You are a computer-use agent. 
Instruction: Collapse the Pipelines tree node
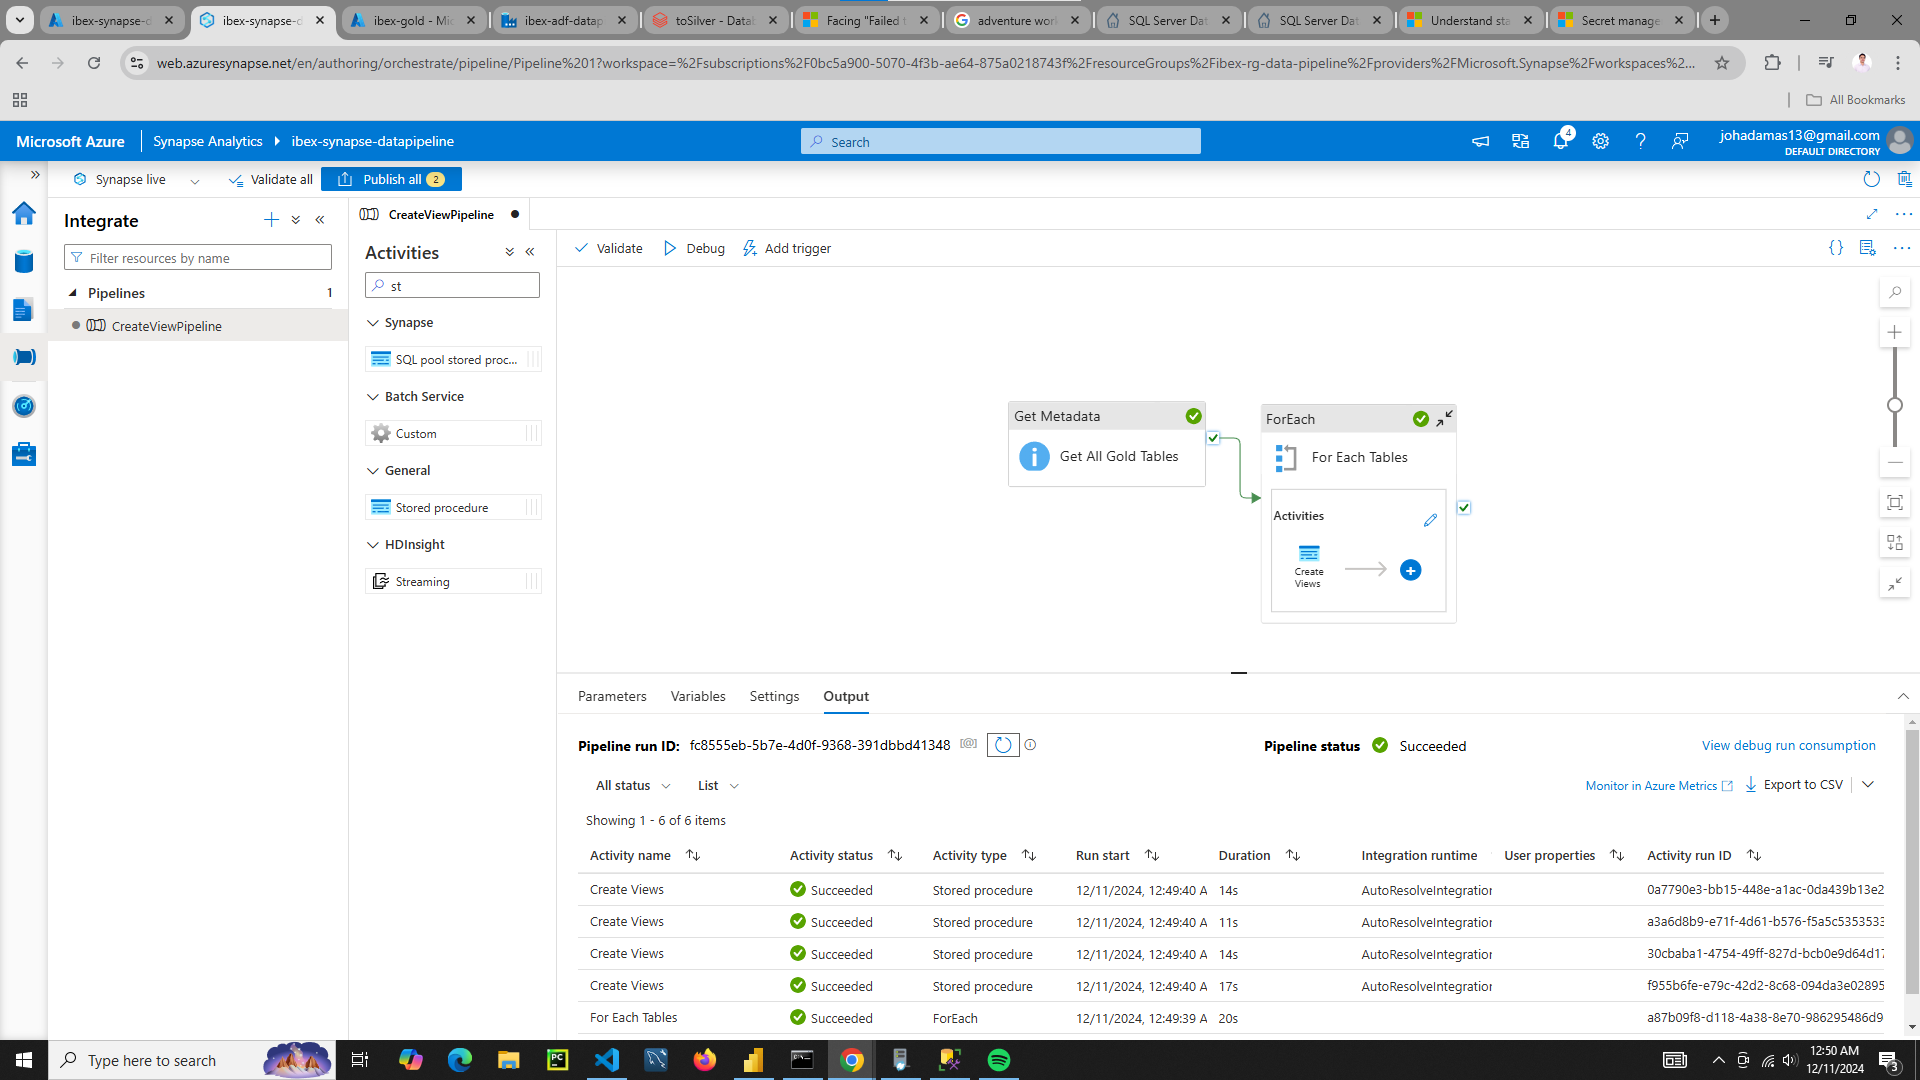(73, 293)
